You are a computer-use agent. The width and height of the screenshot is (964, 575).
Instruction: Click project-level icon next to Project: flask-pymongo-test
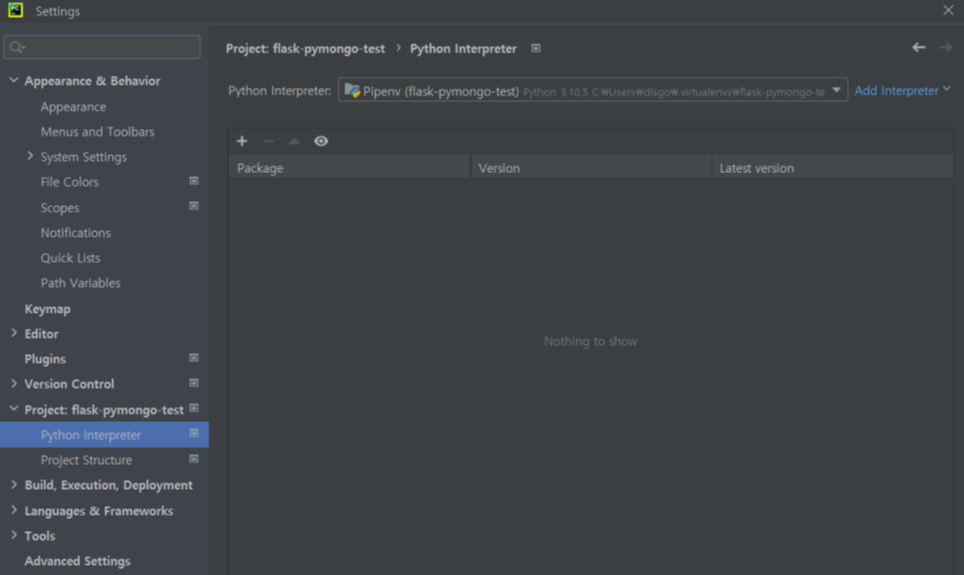tap(194, 408)
